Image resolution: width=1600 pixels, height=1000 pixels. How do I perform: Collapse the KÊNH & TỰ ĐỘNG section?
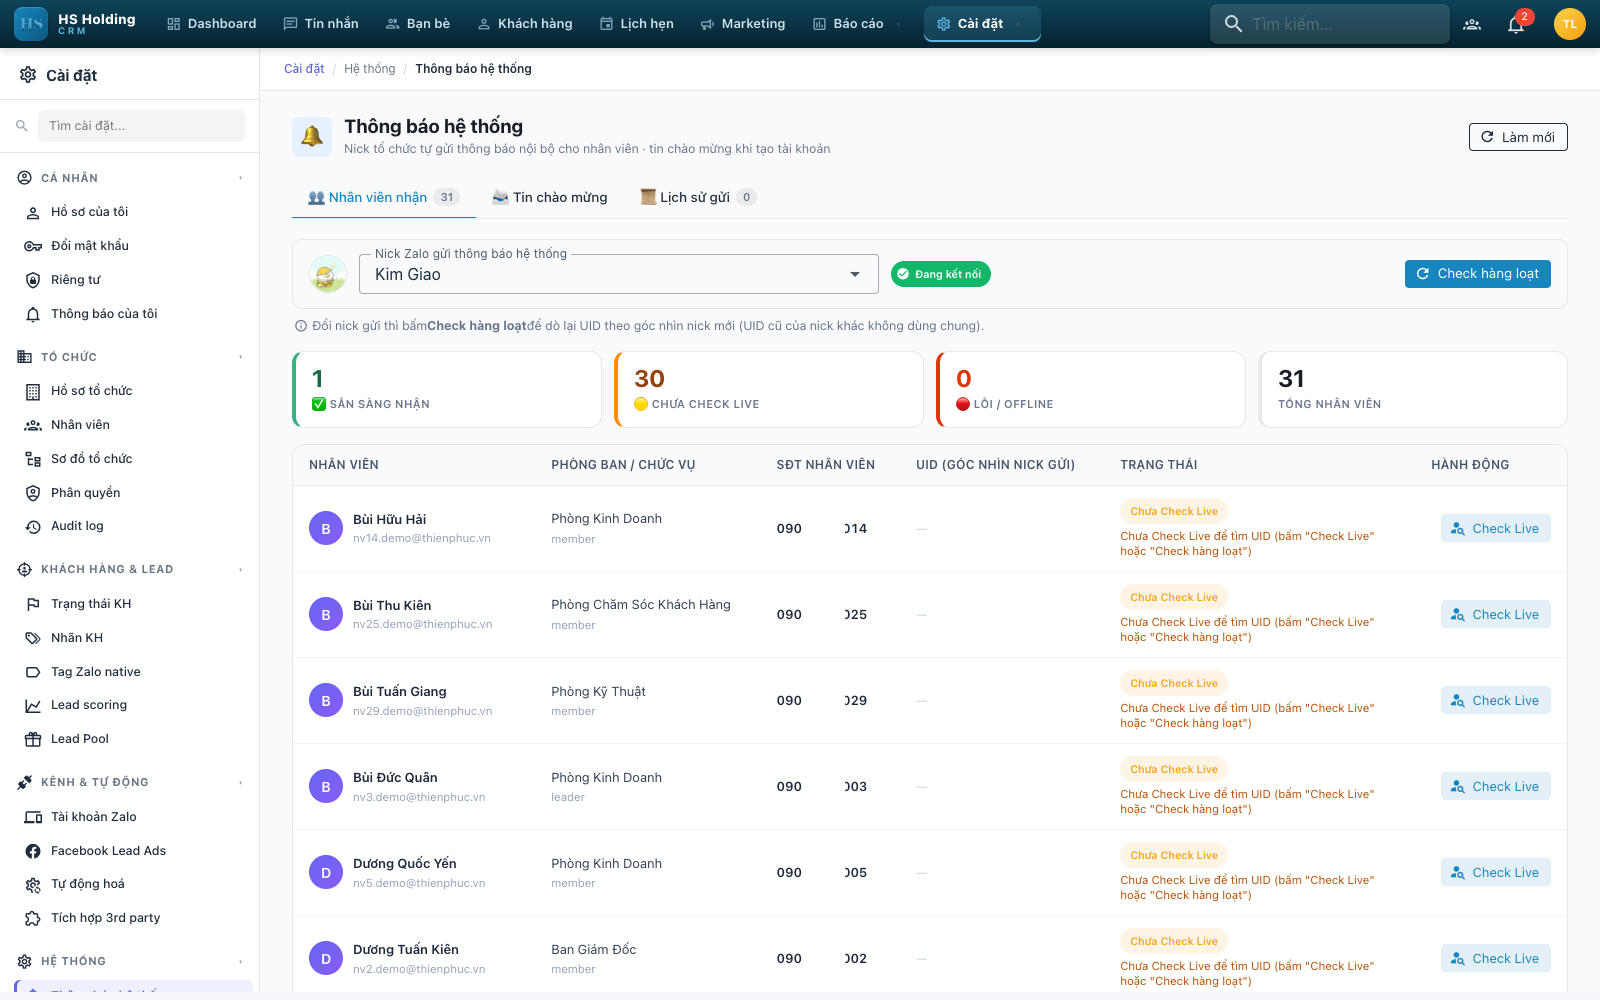(241, 782)
